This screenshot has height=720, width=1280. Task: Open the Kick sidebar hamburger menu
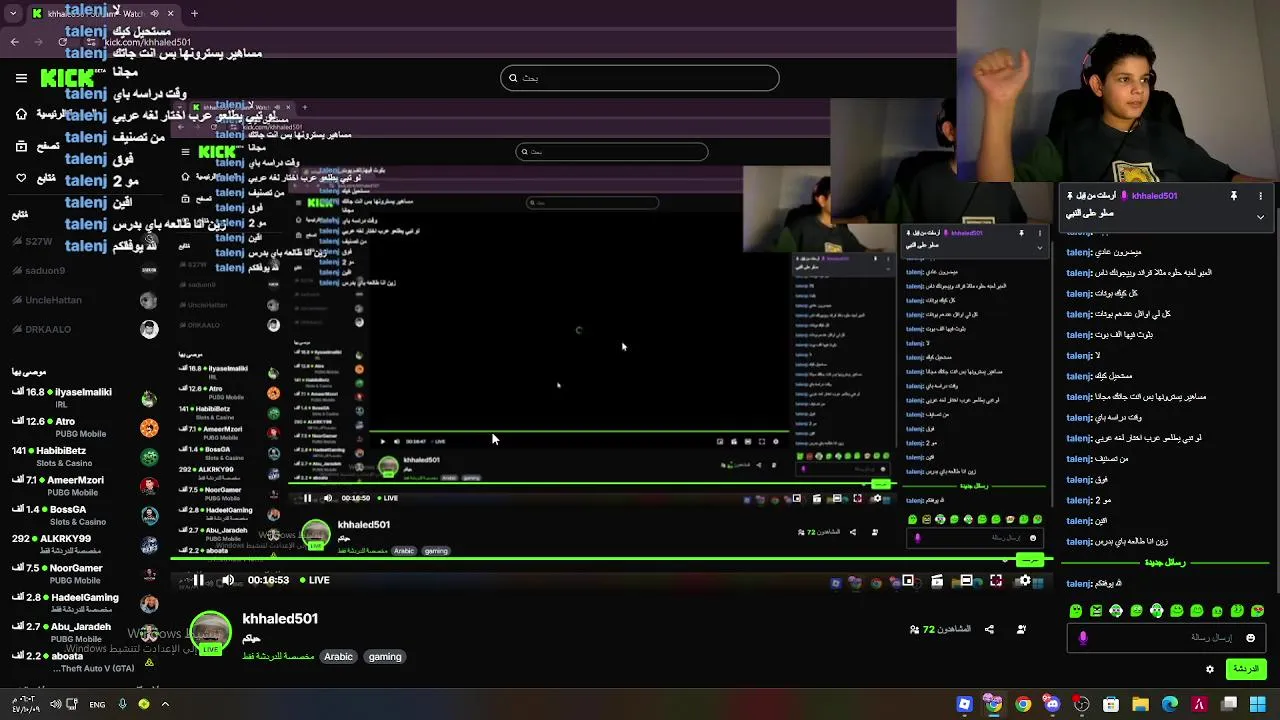pyautogui.click(x=21, y=78)
